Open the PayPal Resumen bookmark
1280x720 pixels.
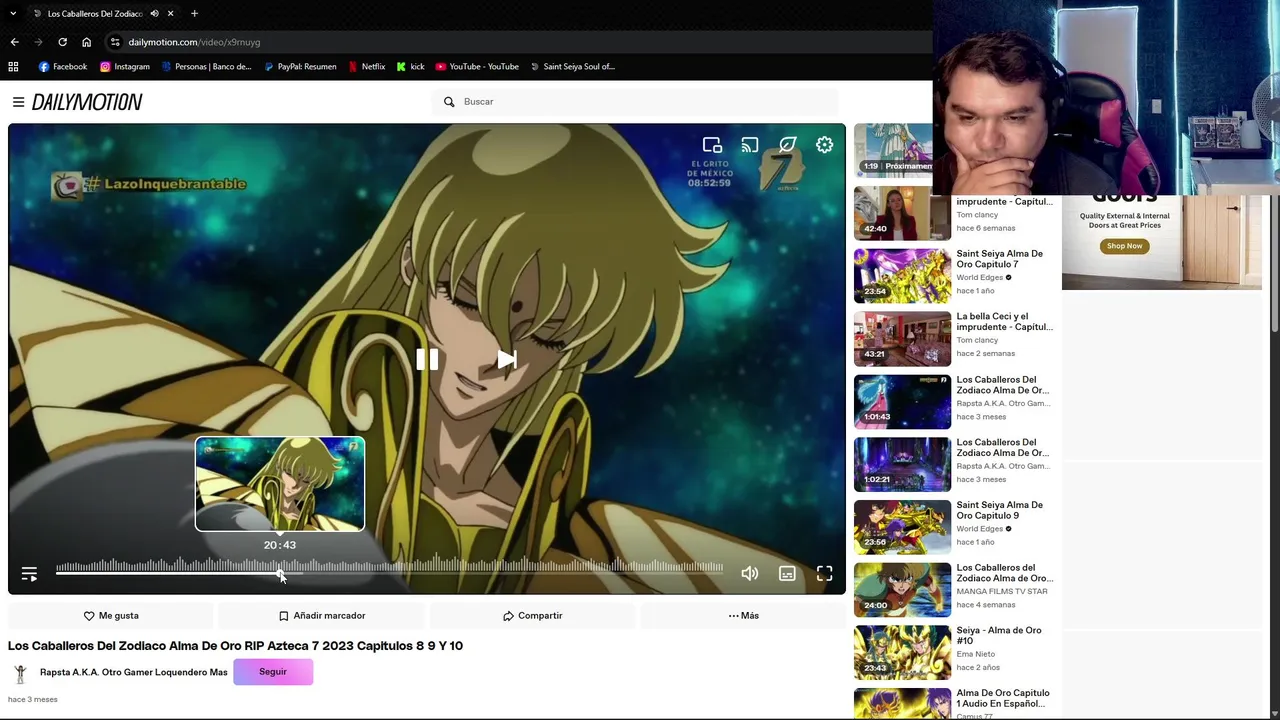point(300,67)
